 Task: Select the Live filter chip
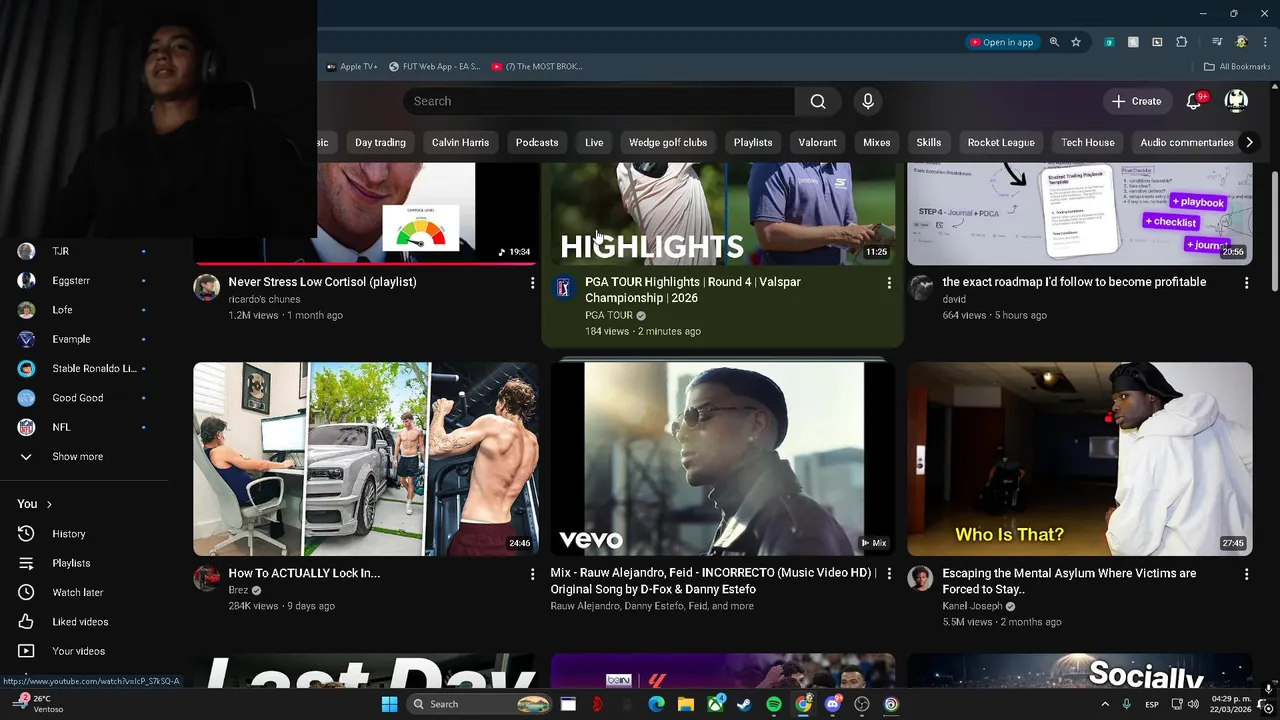click(x=594, y=142)
